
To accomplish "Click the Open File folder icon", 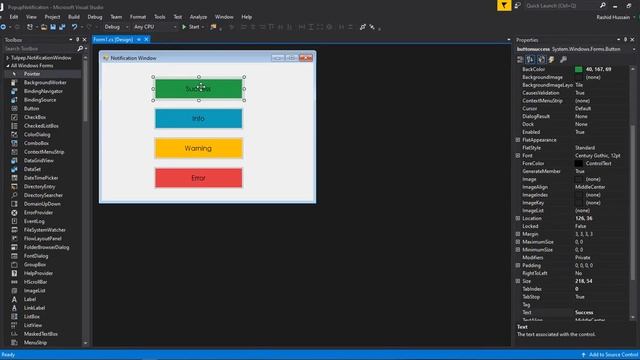I will click(x=44, y=27).
